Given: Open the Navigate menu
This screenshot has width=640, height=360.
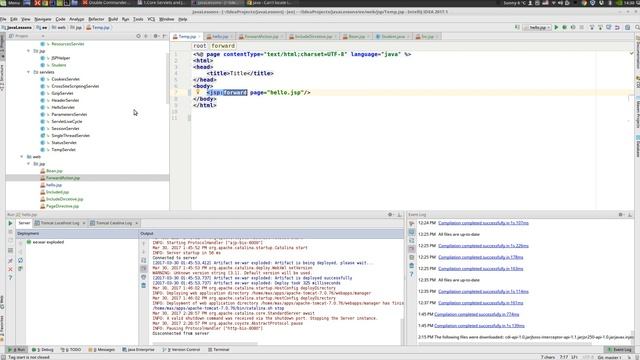Looking at the screenshot, I should point(43,19).
